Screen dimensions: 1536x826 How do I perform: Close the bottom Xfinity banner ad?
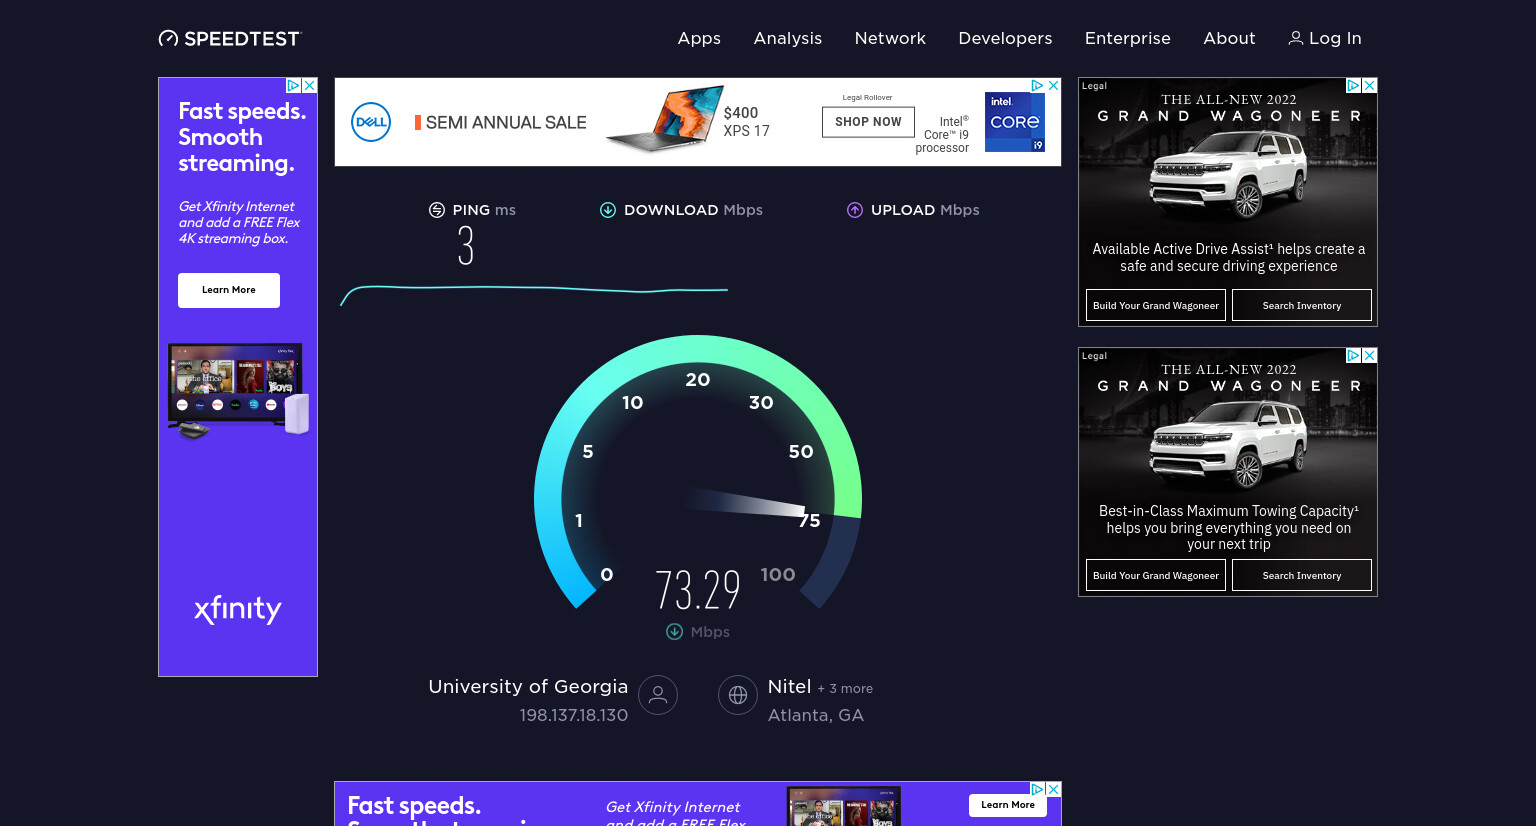(1053, 790)
